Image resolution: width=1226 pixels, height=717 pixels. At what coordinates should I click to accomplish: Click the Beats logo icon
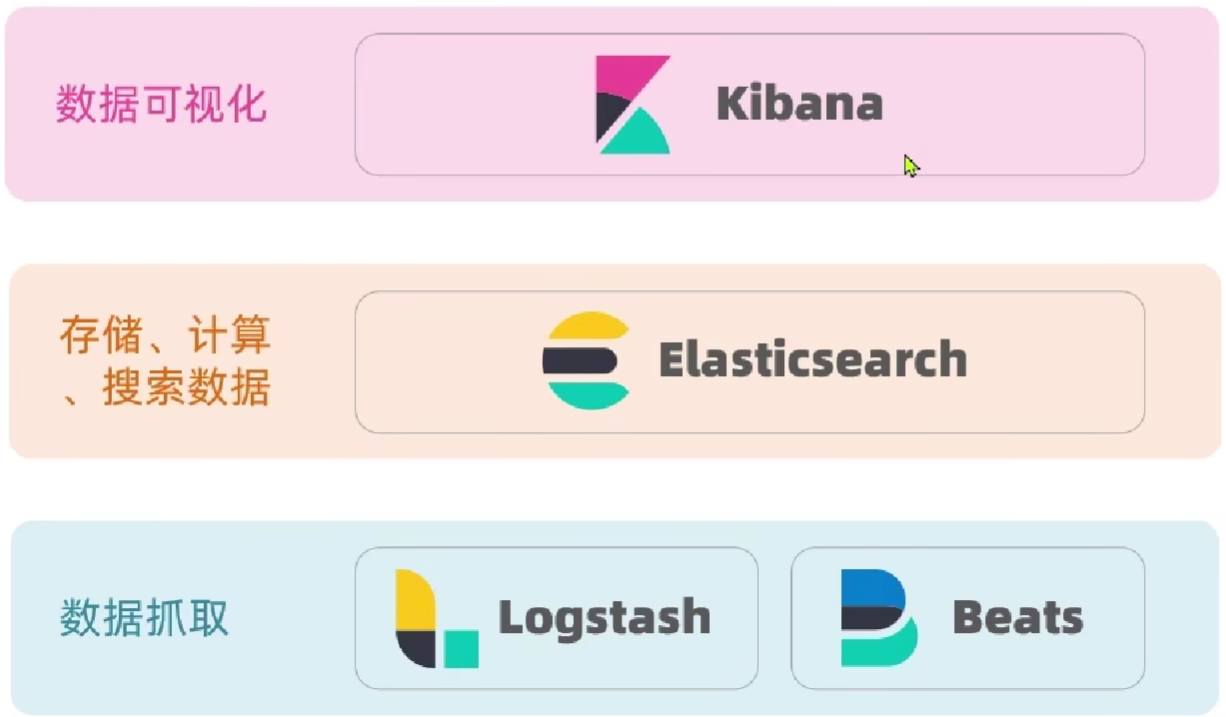(x=878, y=618)
